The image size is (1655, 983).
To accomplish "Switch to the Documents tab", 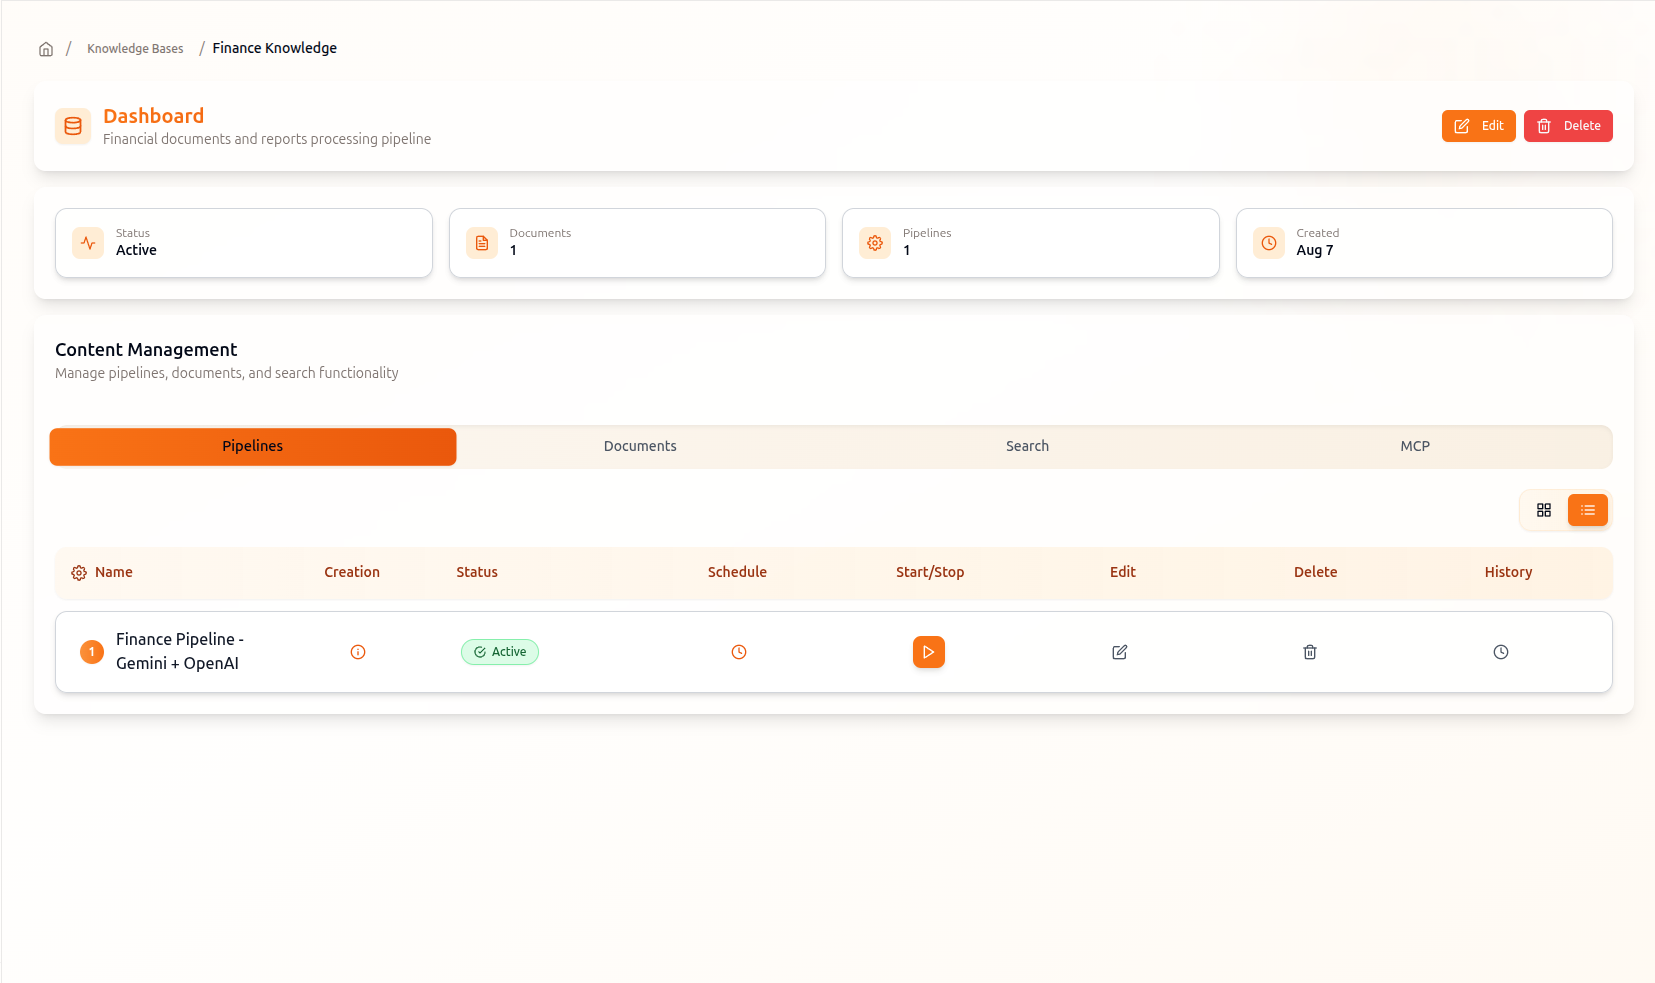I will pyautogui.click(x=640, y=446).
